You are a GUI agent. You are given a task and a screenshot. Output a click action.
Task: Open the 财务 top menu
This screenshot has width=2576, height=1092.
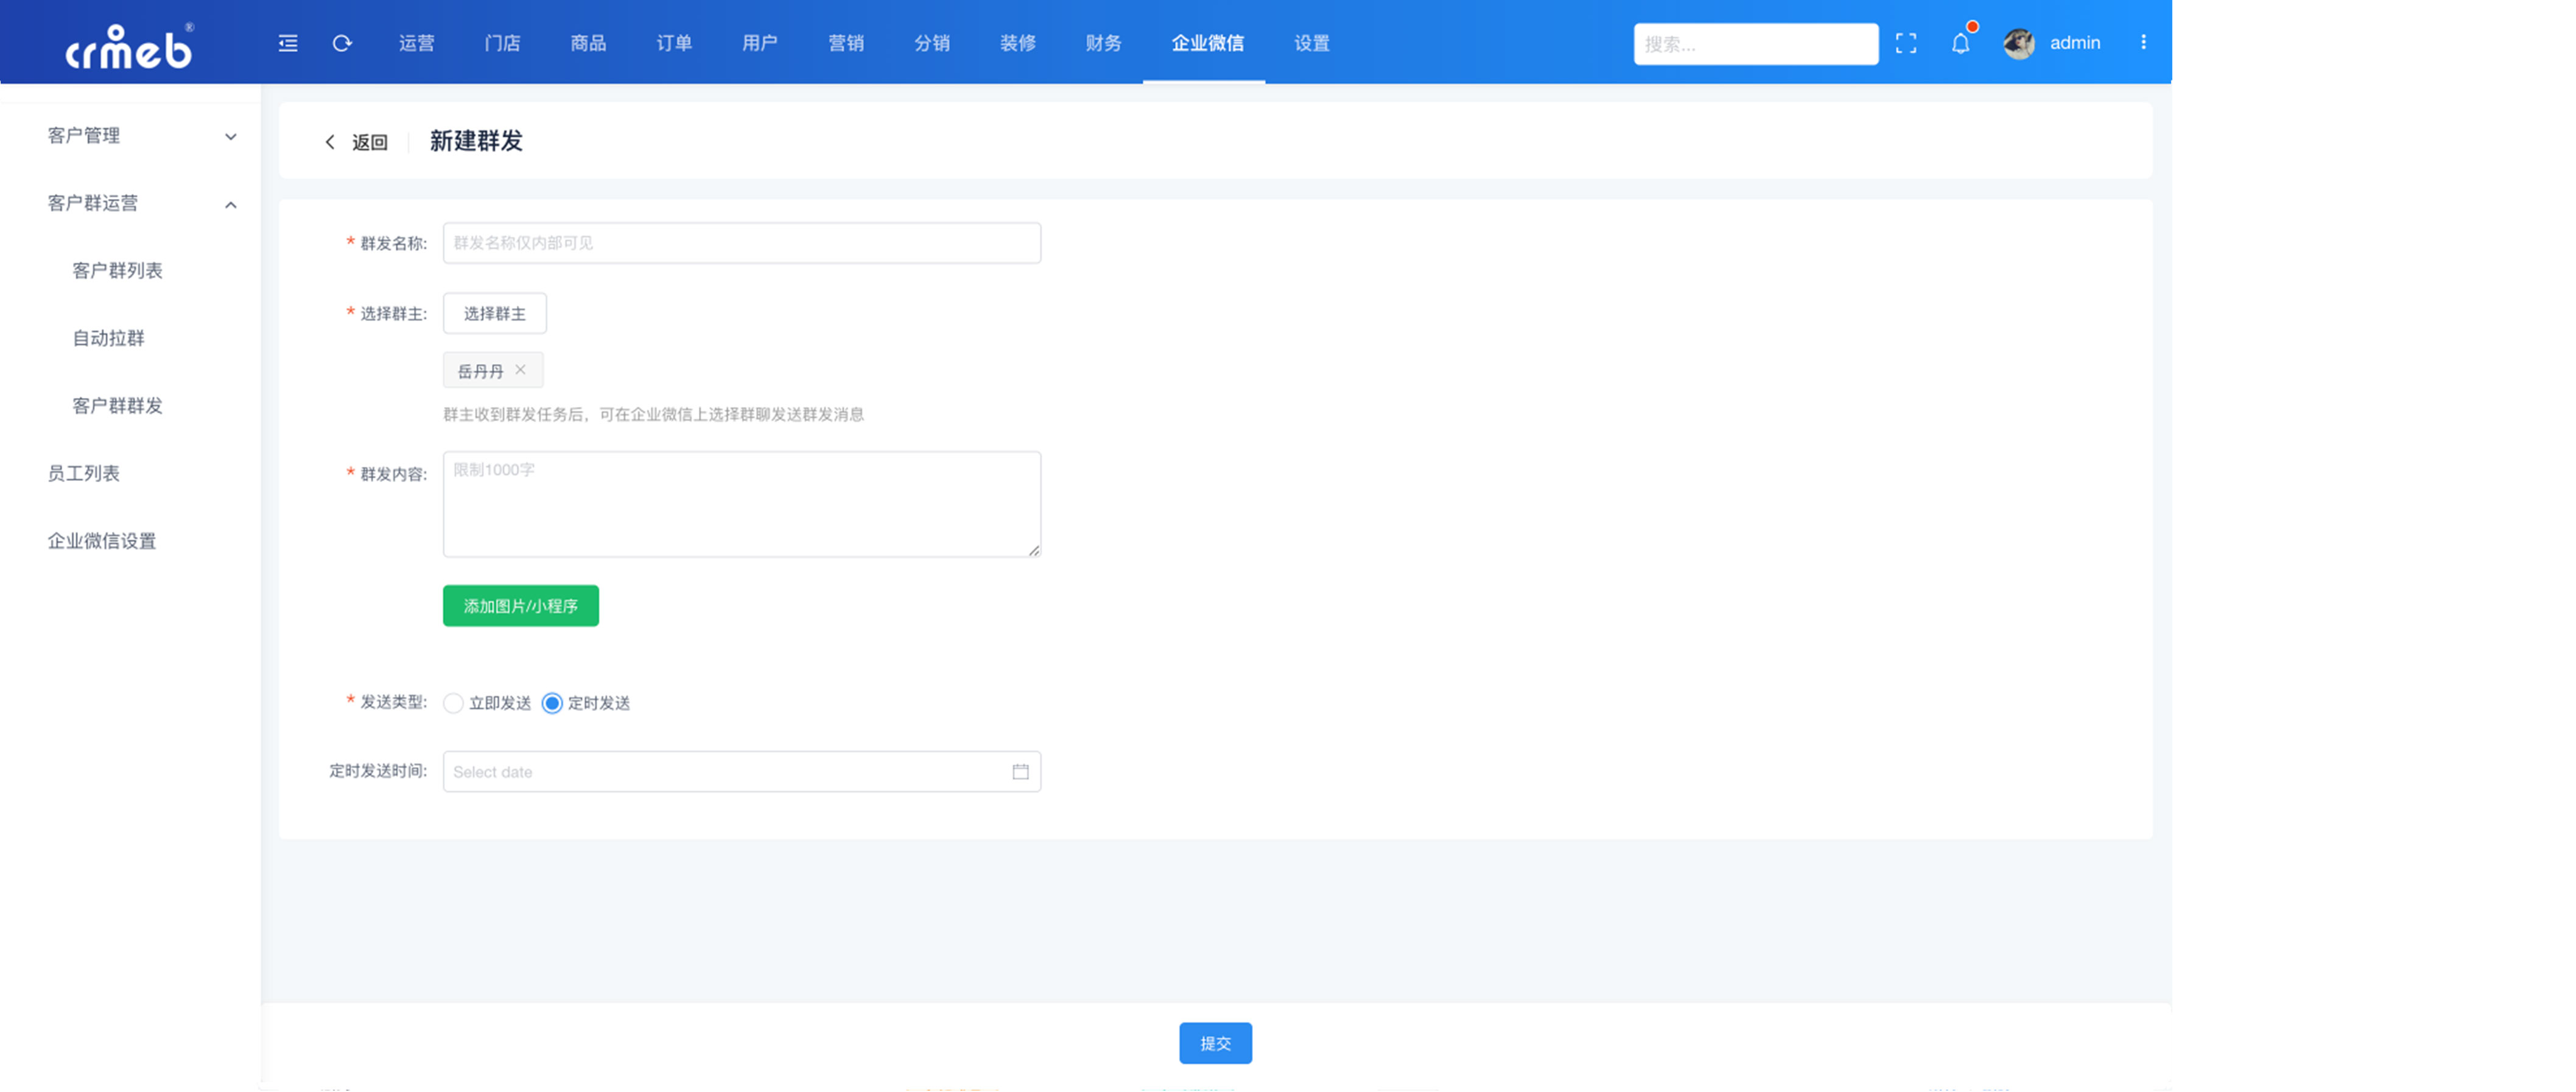pyautogui.click(x=1104, y=43)
